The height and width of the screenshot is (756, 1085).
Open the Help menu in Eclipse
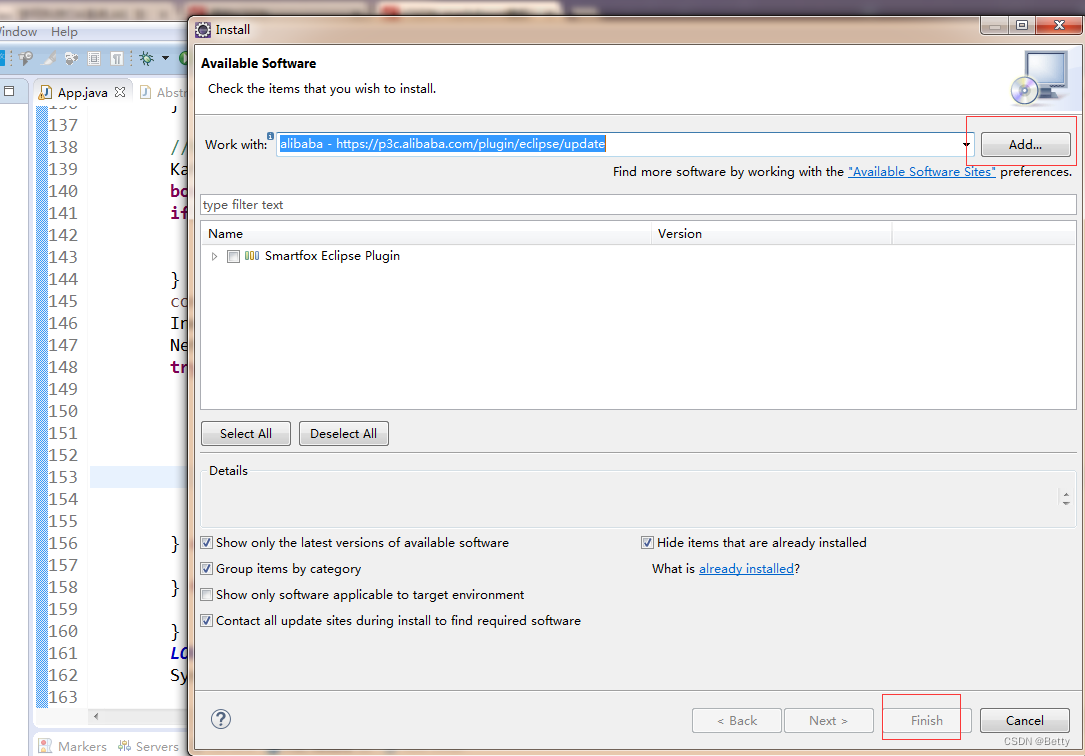(x=64, y=32)
